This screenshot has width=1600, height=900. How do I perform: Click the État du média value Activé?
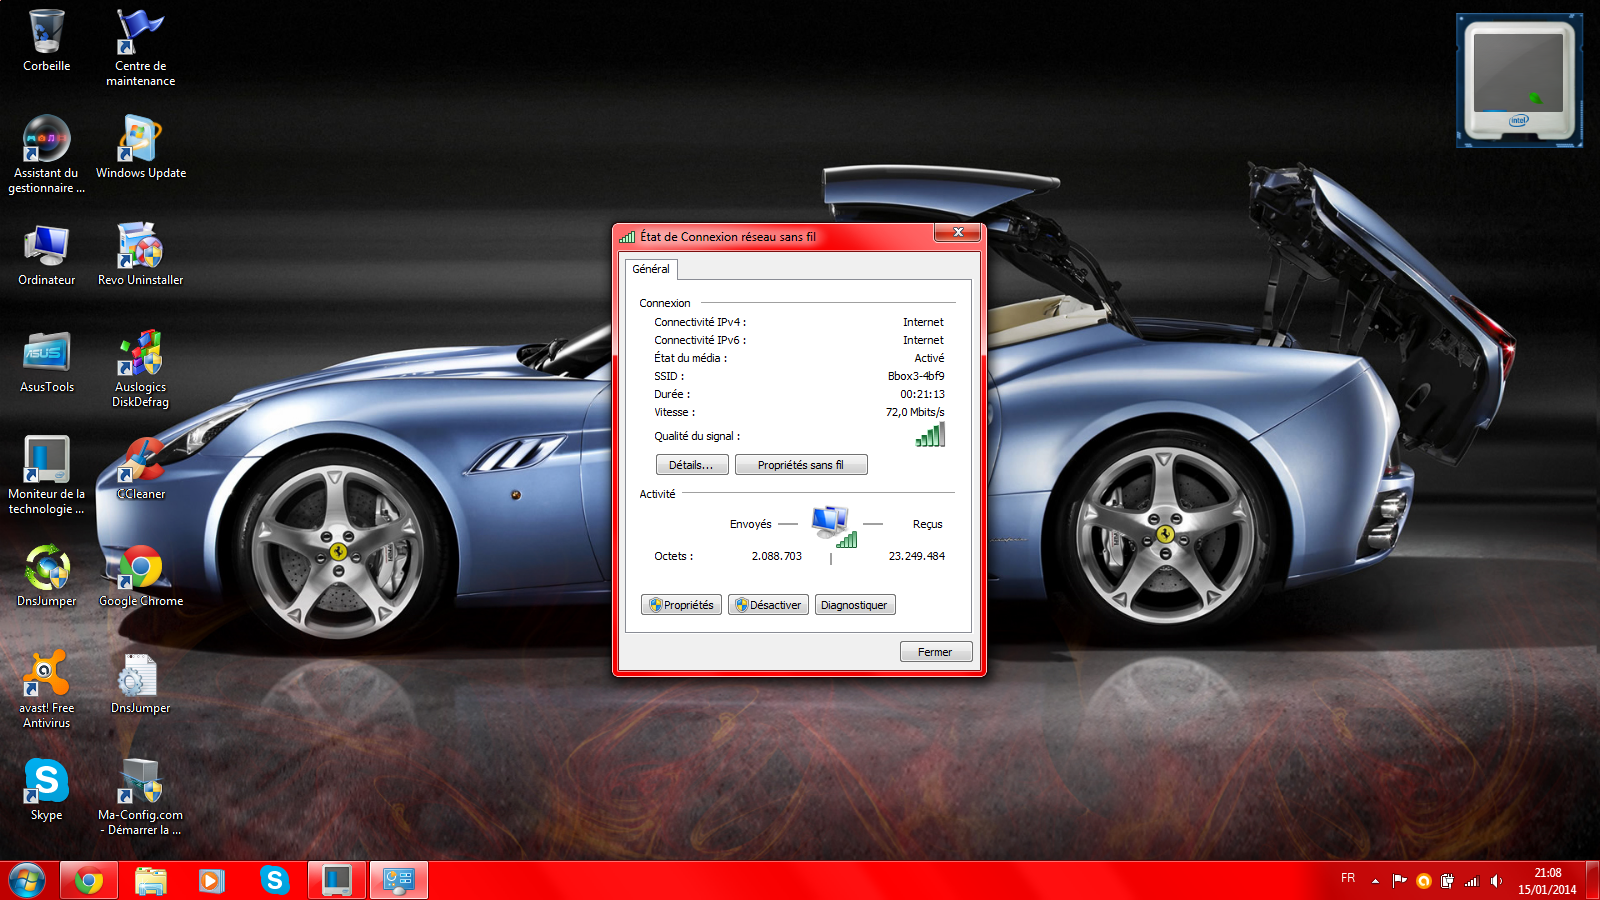(x=929, y=358)
